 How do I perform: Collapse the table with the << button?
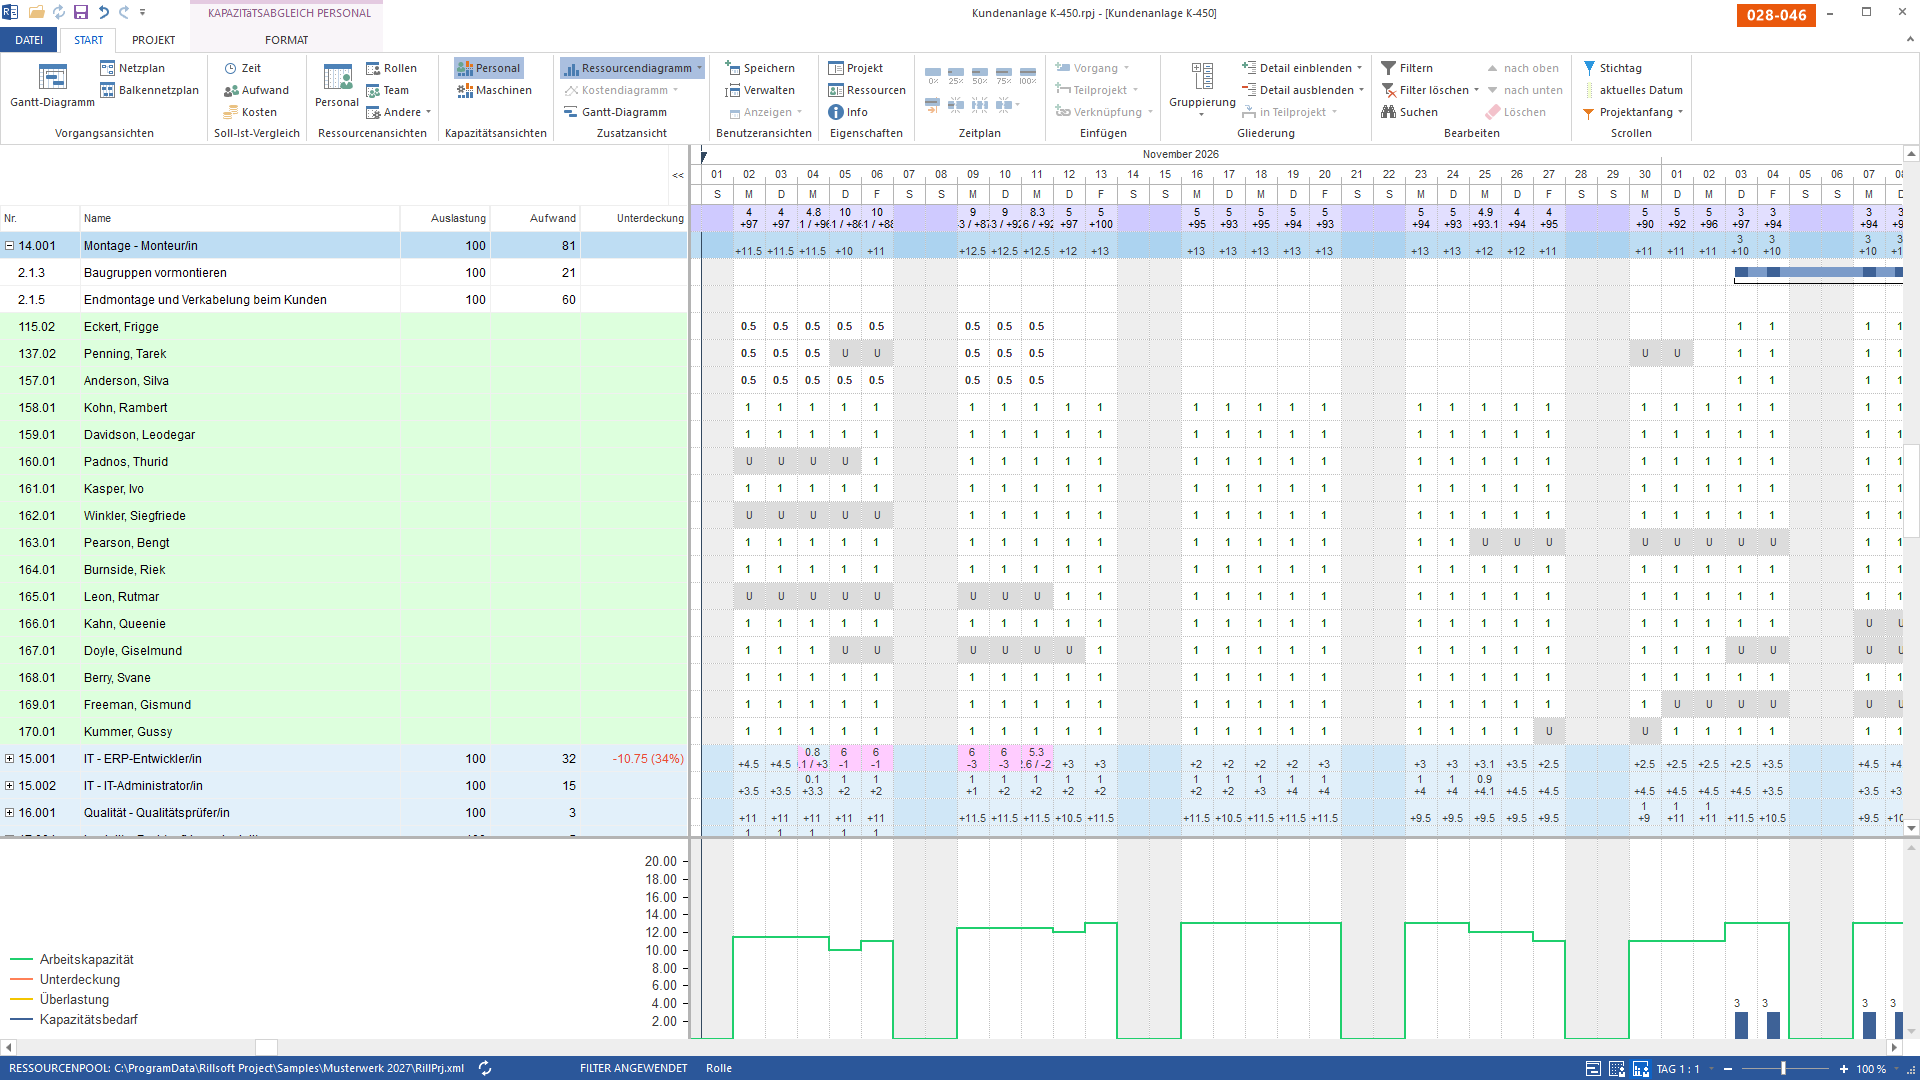tap(678, 175)
